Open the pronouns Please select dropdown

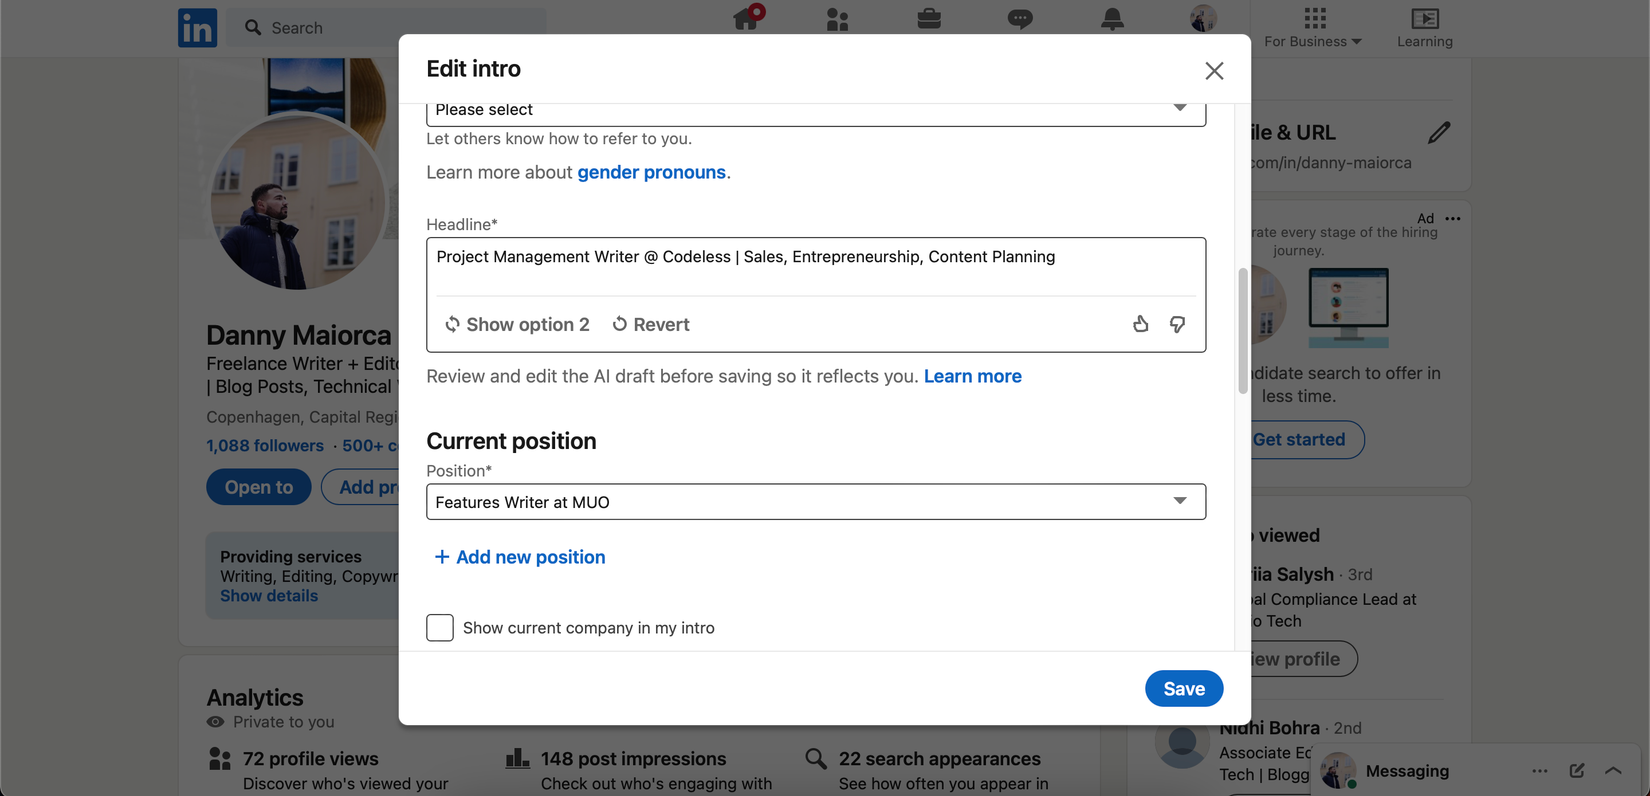[x=815, y=110]
